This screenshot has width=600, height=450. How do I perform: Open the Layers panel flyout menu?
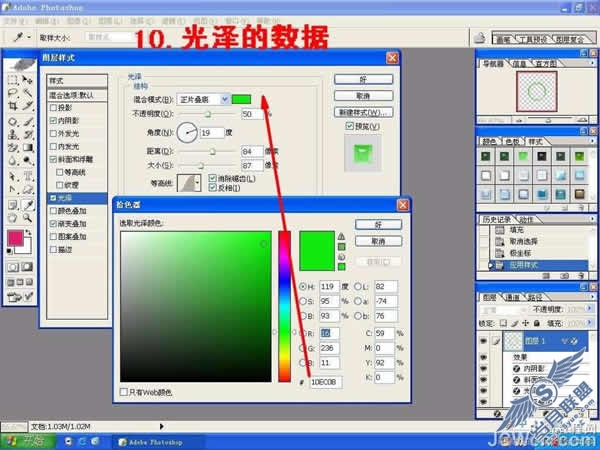click(592, 297)
